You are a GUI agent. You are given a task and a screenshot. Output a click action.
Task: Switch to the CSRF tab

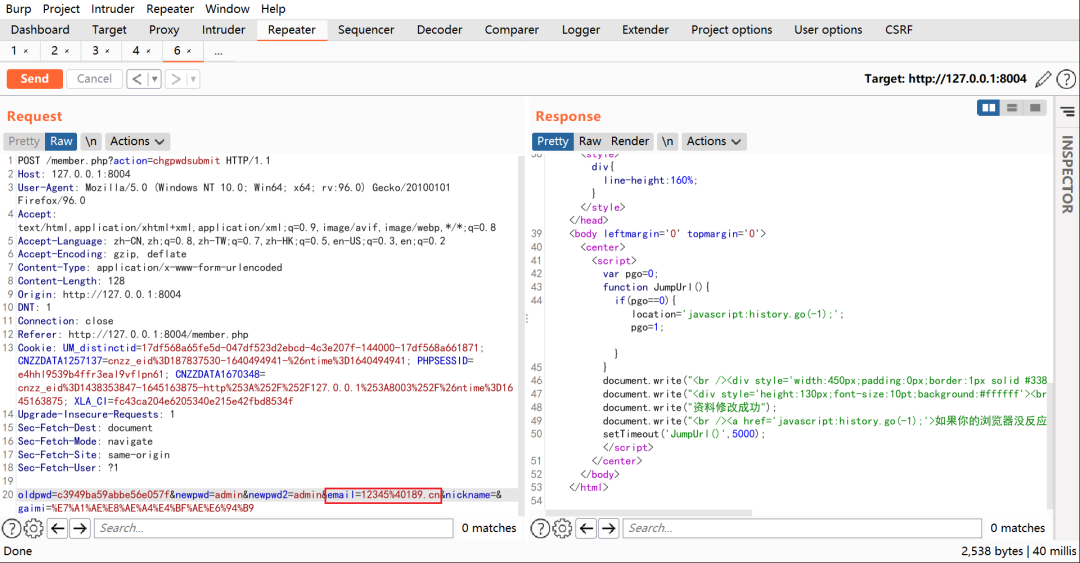pos(899,30)
